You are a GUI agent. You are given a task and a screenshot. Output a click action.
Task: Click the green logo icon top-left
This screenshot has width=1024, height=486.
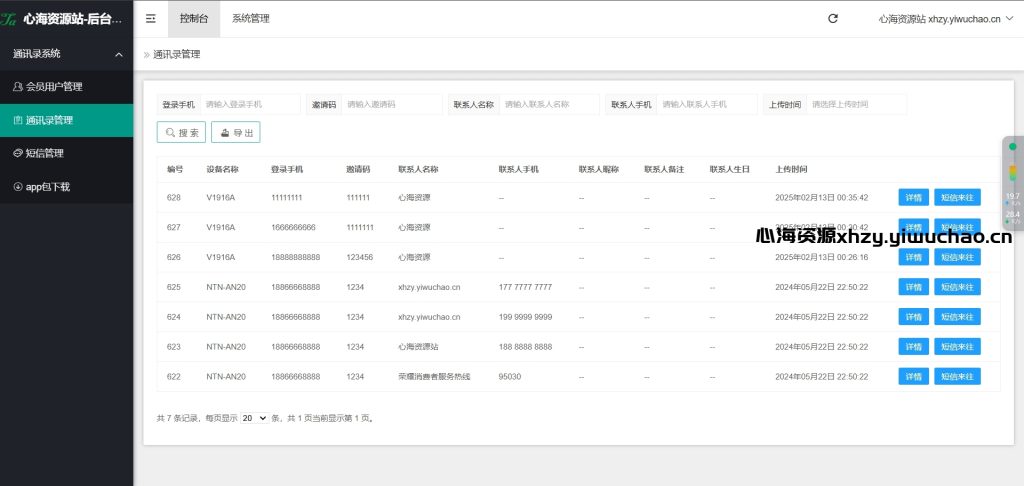8,20
